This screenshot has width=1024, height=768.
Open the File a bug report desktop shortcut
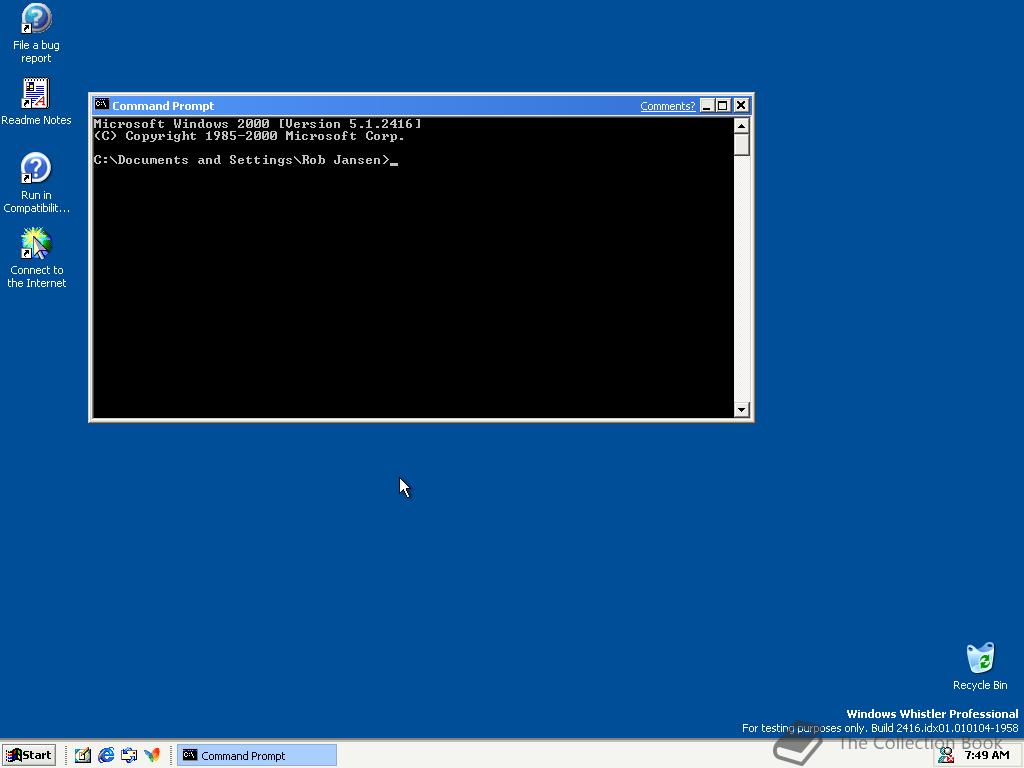(36, 33)
